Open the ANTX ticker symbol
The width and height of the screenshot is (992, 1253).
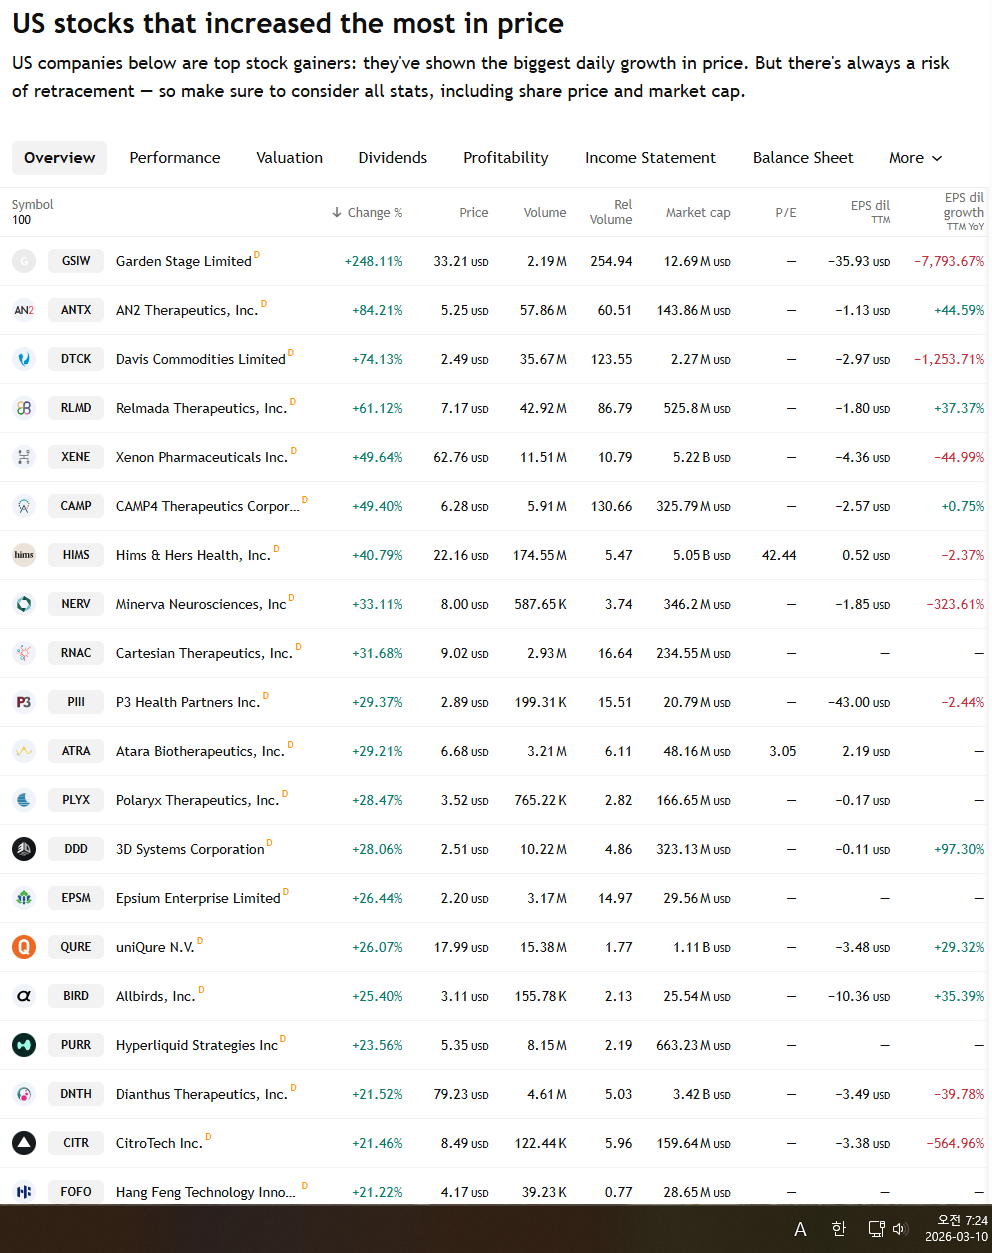click(x=76, y=310)
